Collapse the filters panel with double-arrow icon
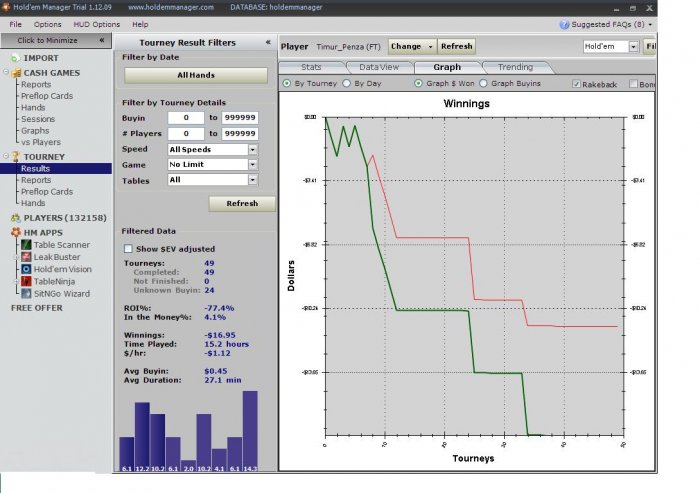The width and height of the screenshot is (700, 493). click(x=267, y=43)
